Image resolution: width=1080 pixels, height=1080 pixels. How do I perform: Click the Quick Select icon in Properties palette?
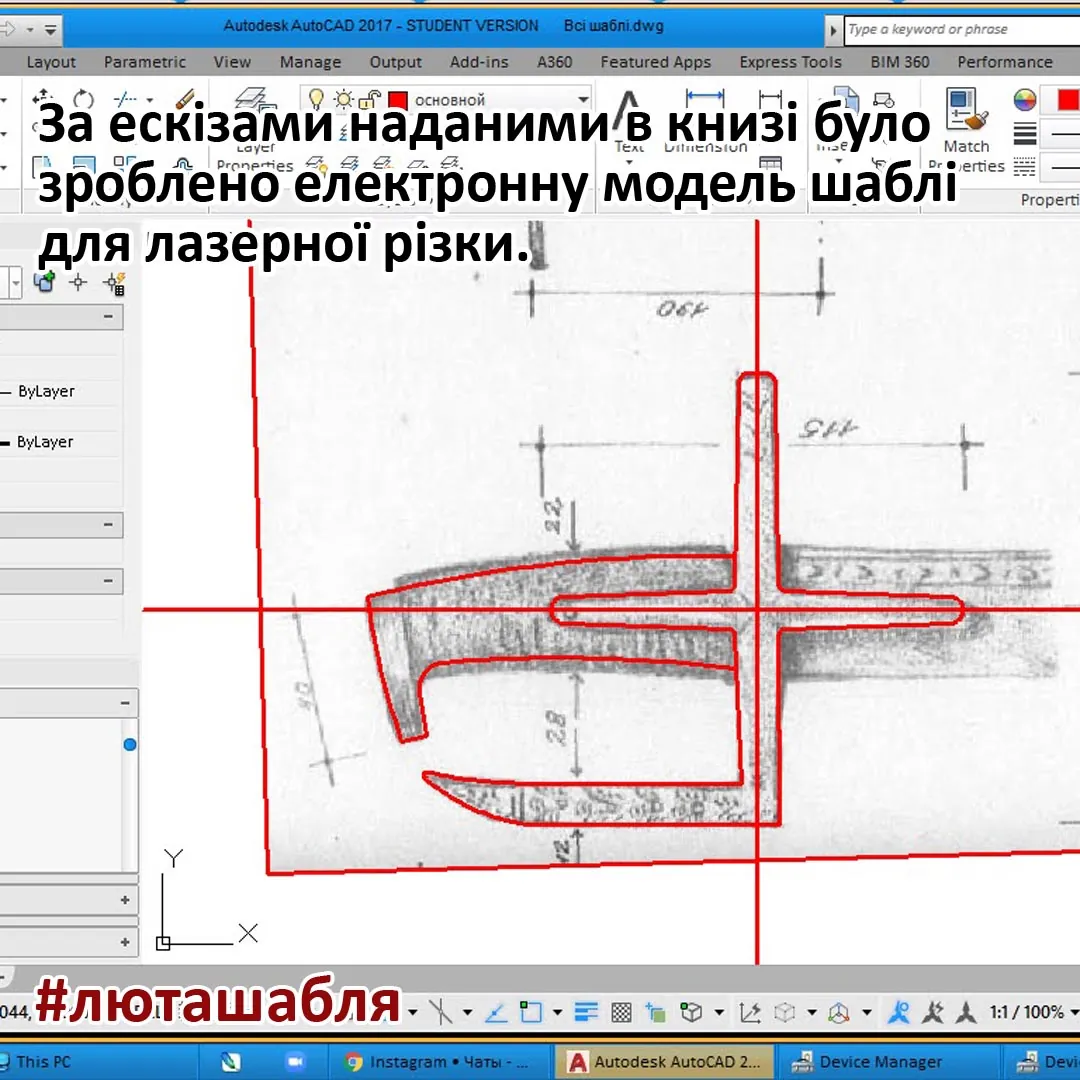(x=114, y=283)
